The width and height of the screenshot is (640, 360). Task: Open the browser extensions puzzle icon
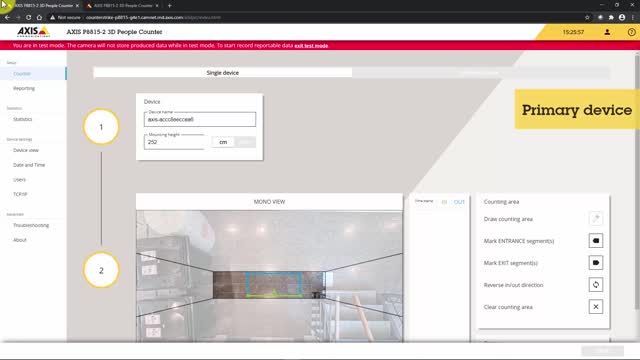(611, 17)
